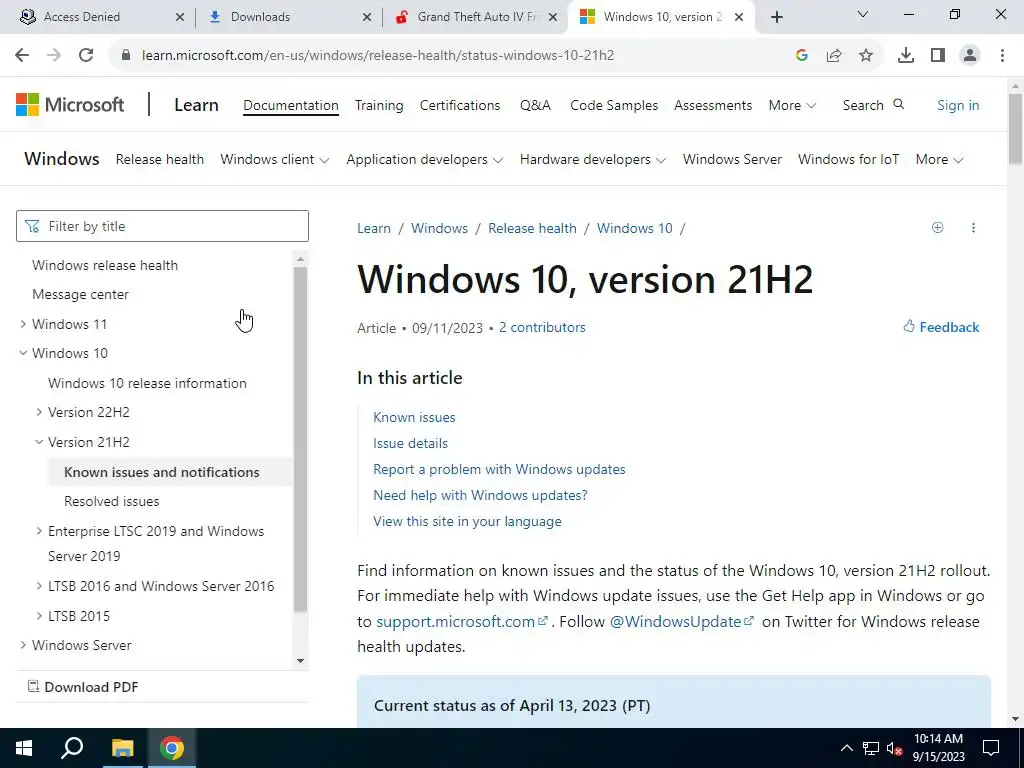The width and height of the screenshot is (1024, 768).
Task: Expand Windows Server tree node
Action: tap(24, 645)
